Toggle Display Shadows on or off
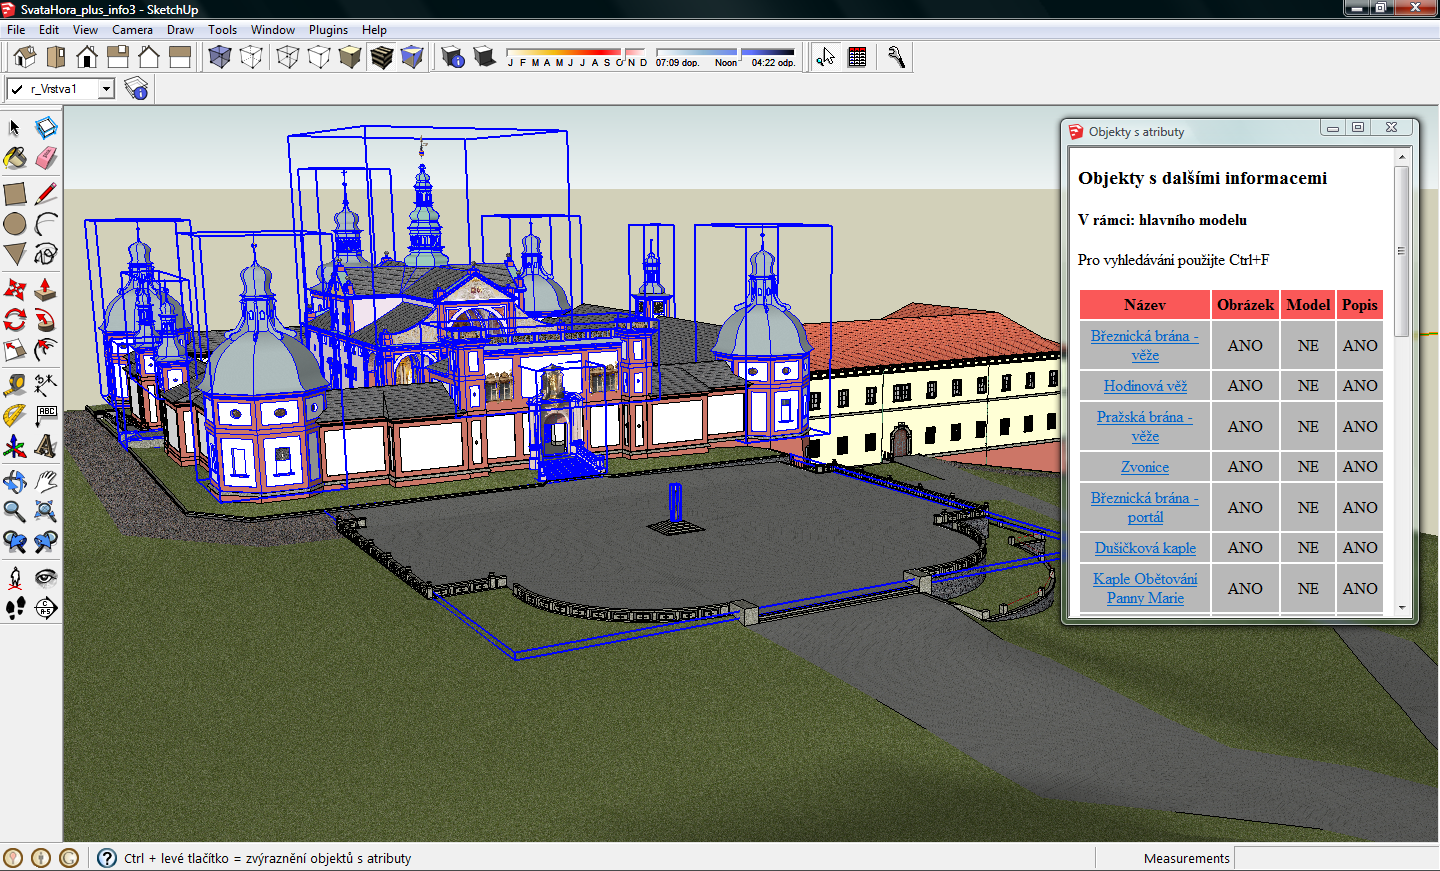Viewport: 1440px width, 871px height. 484,57
